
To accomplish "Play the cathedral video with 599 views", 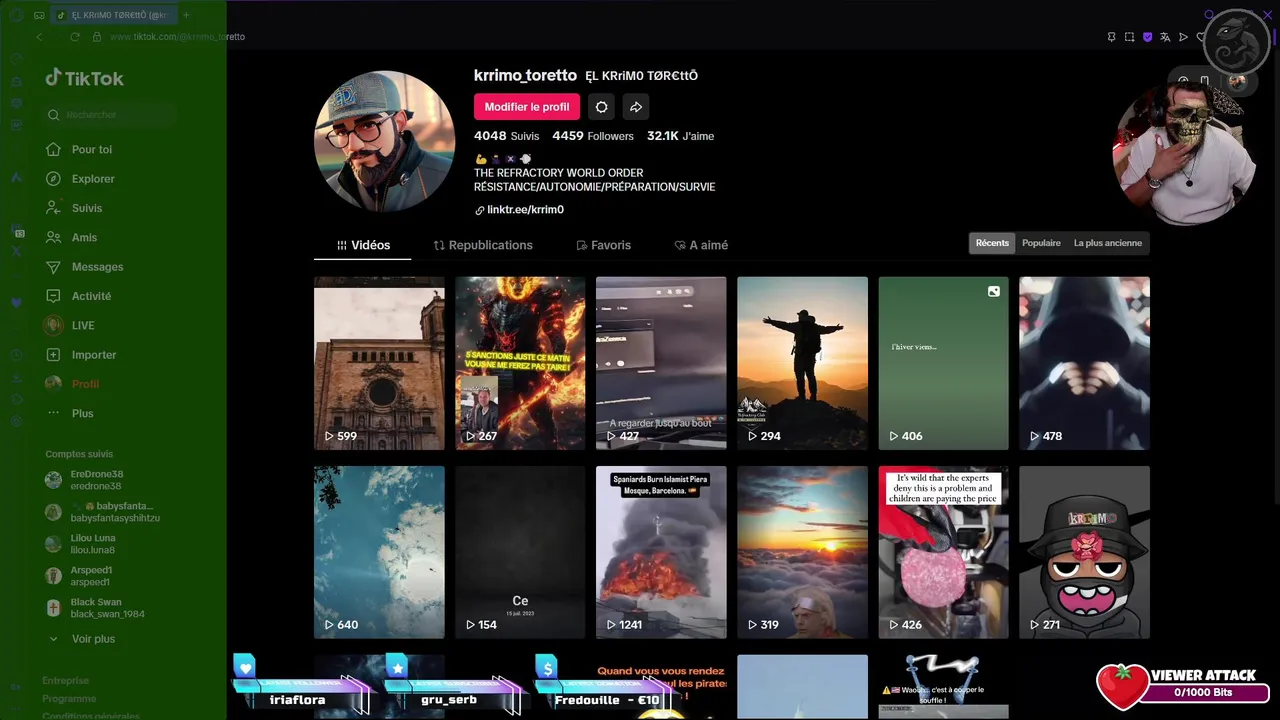I will coord(379,363).
